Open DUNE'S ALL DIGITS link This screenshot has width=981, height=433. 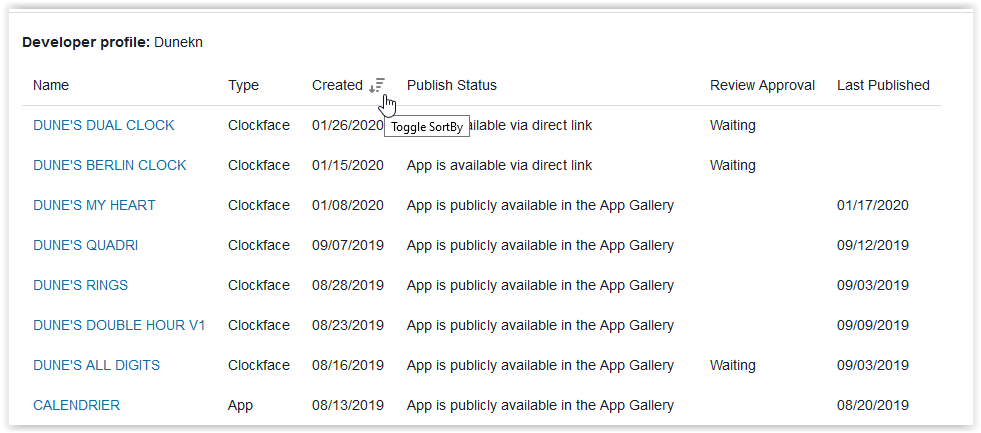pos(96,365)
